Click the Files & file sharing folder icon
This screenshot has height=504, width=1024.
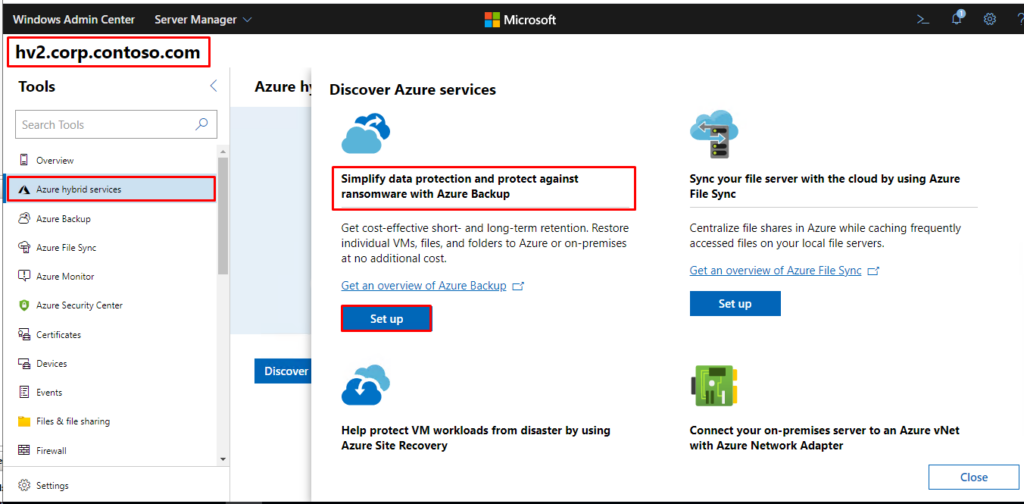pyautogui.click(x=24, y=421)
